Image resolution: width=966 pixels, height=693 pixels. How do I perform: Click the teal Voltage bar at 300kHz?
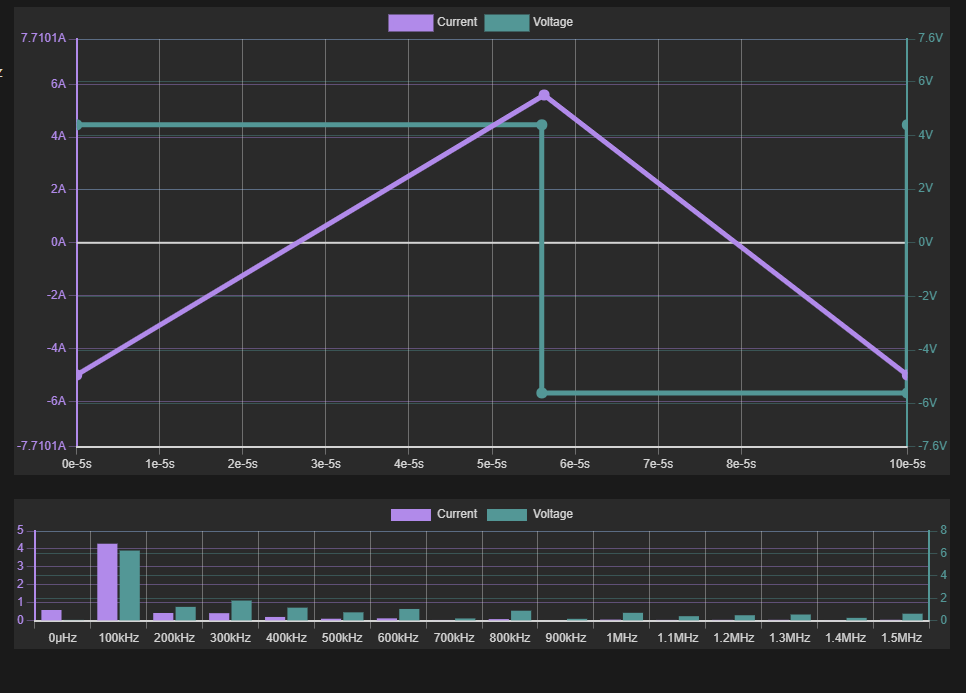coord(242,610)
